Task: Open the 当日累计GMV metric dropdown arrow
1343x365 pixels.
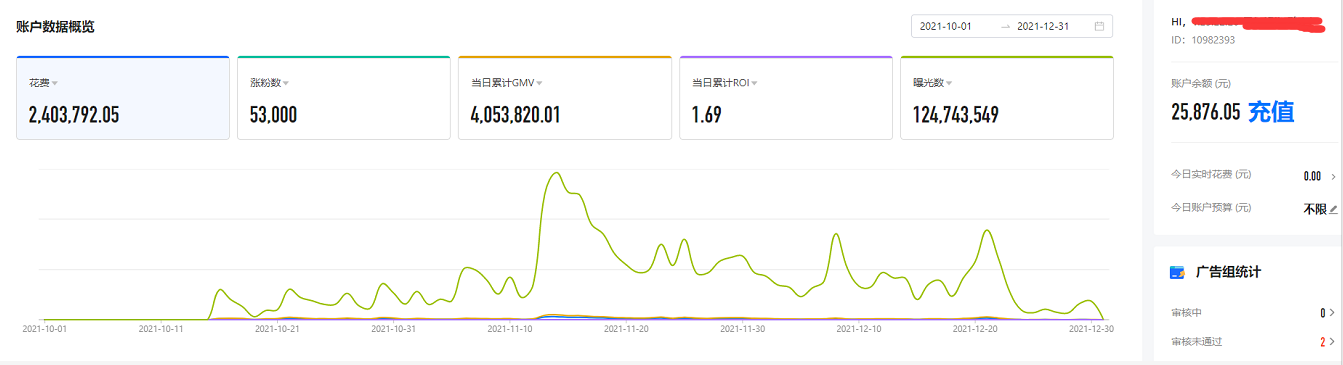Action: click(539, 83)
